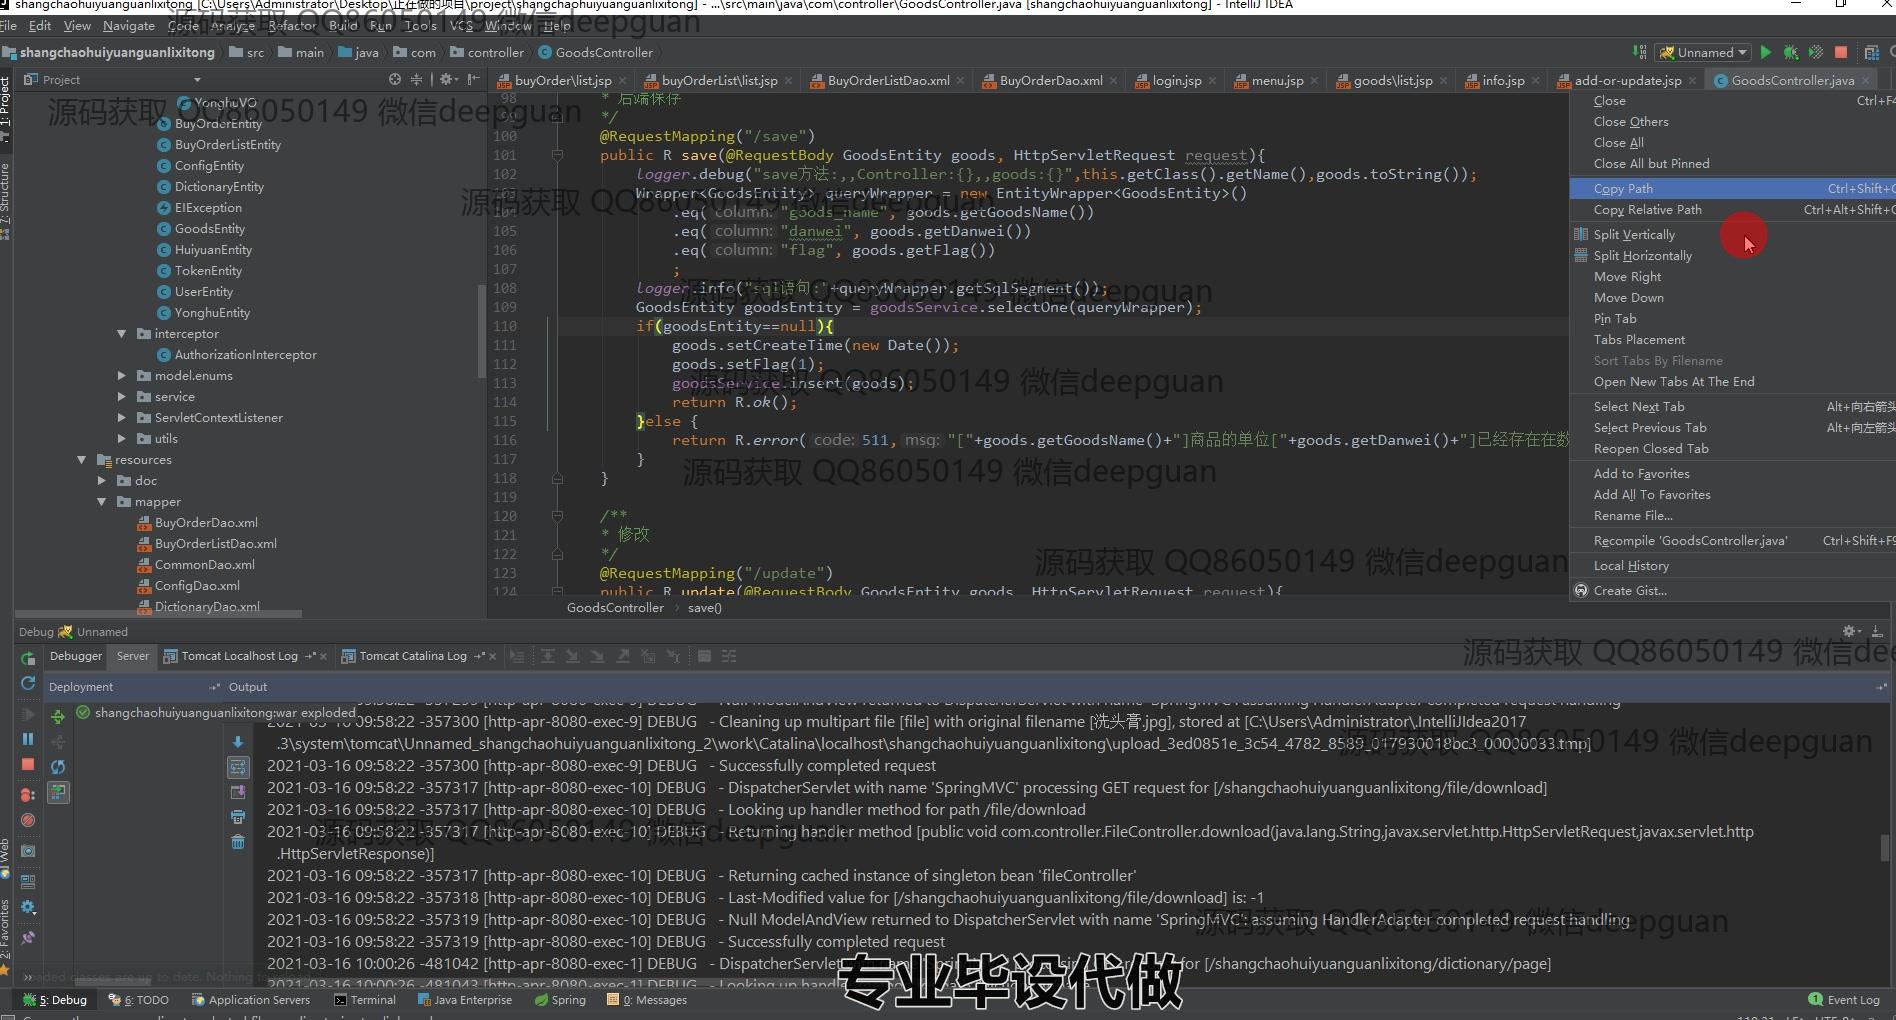Open Project view selector dropdown
This screenshot has height=1020, width=1896.
tap(197, 80)
